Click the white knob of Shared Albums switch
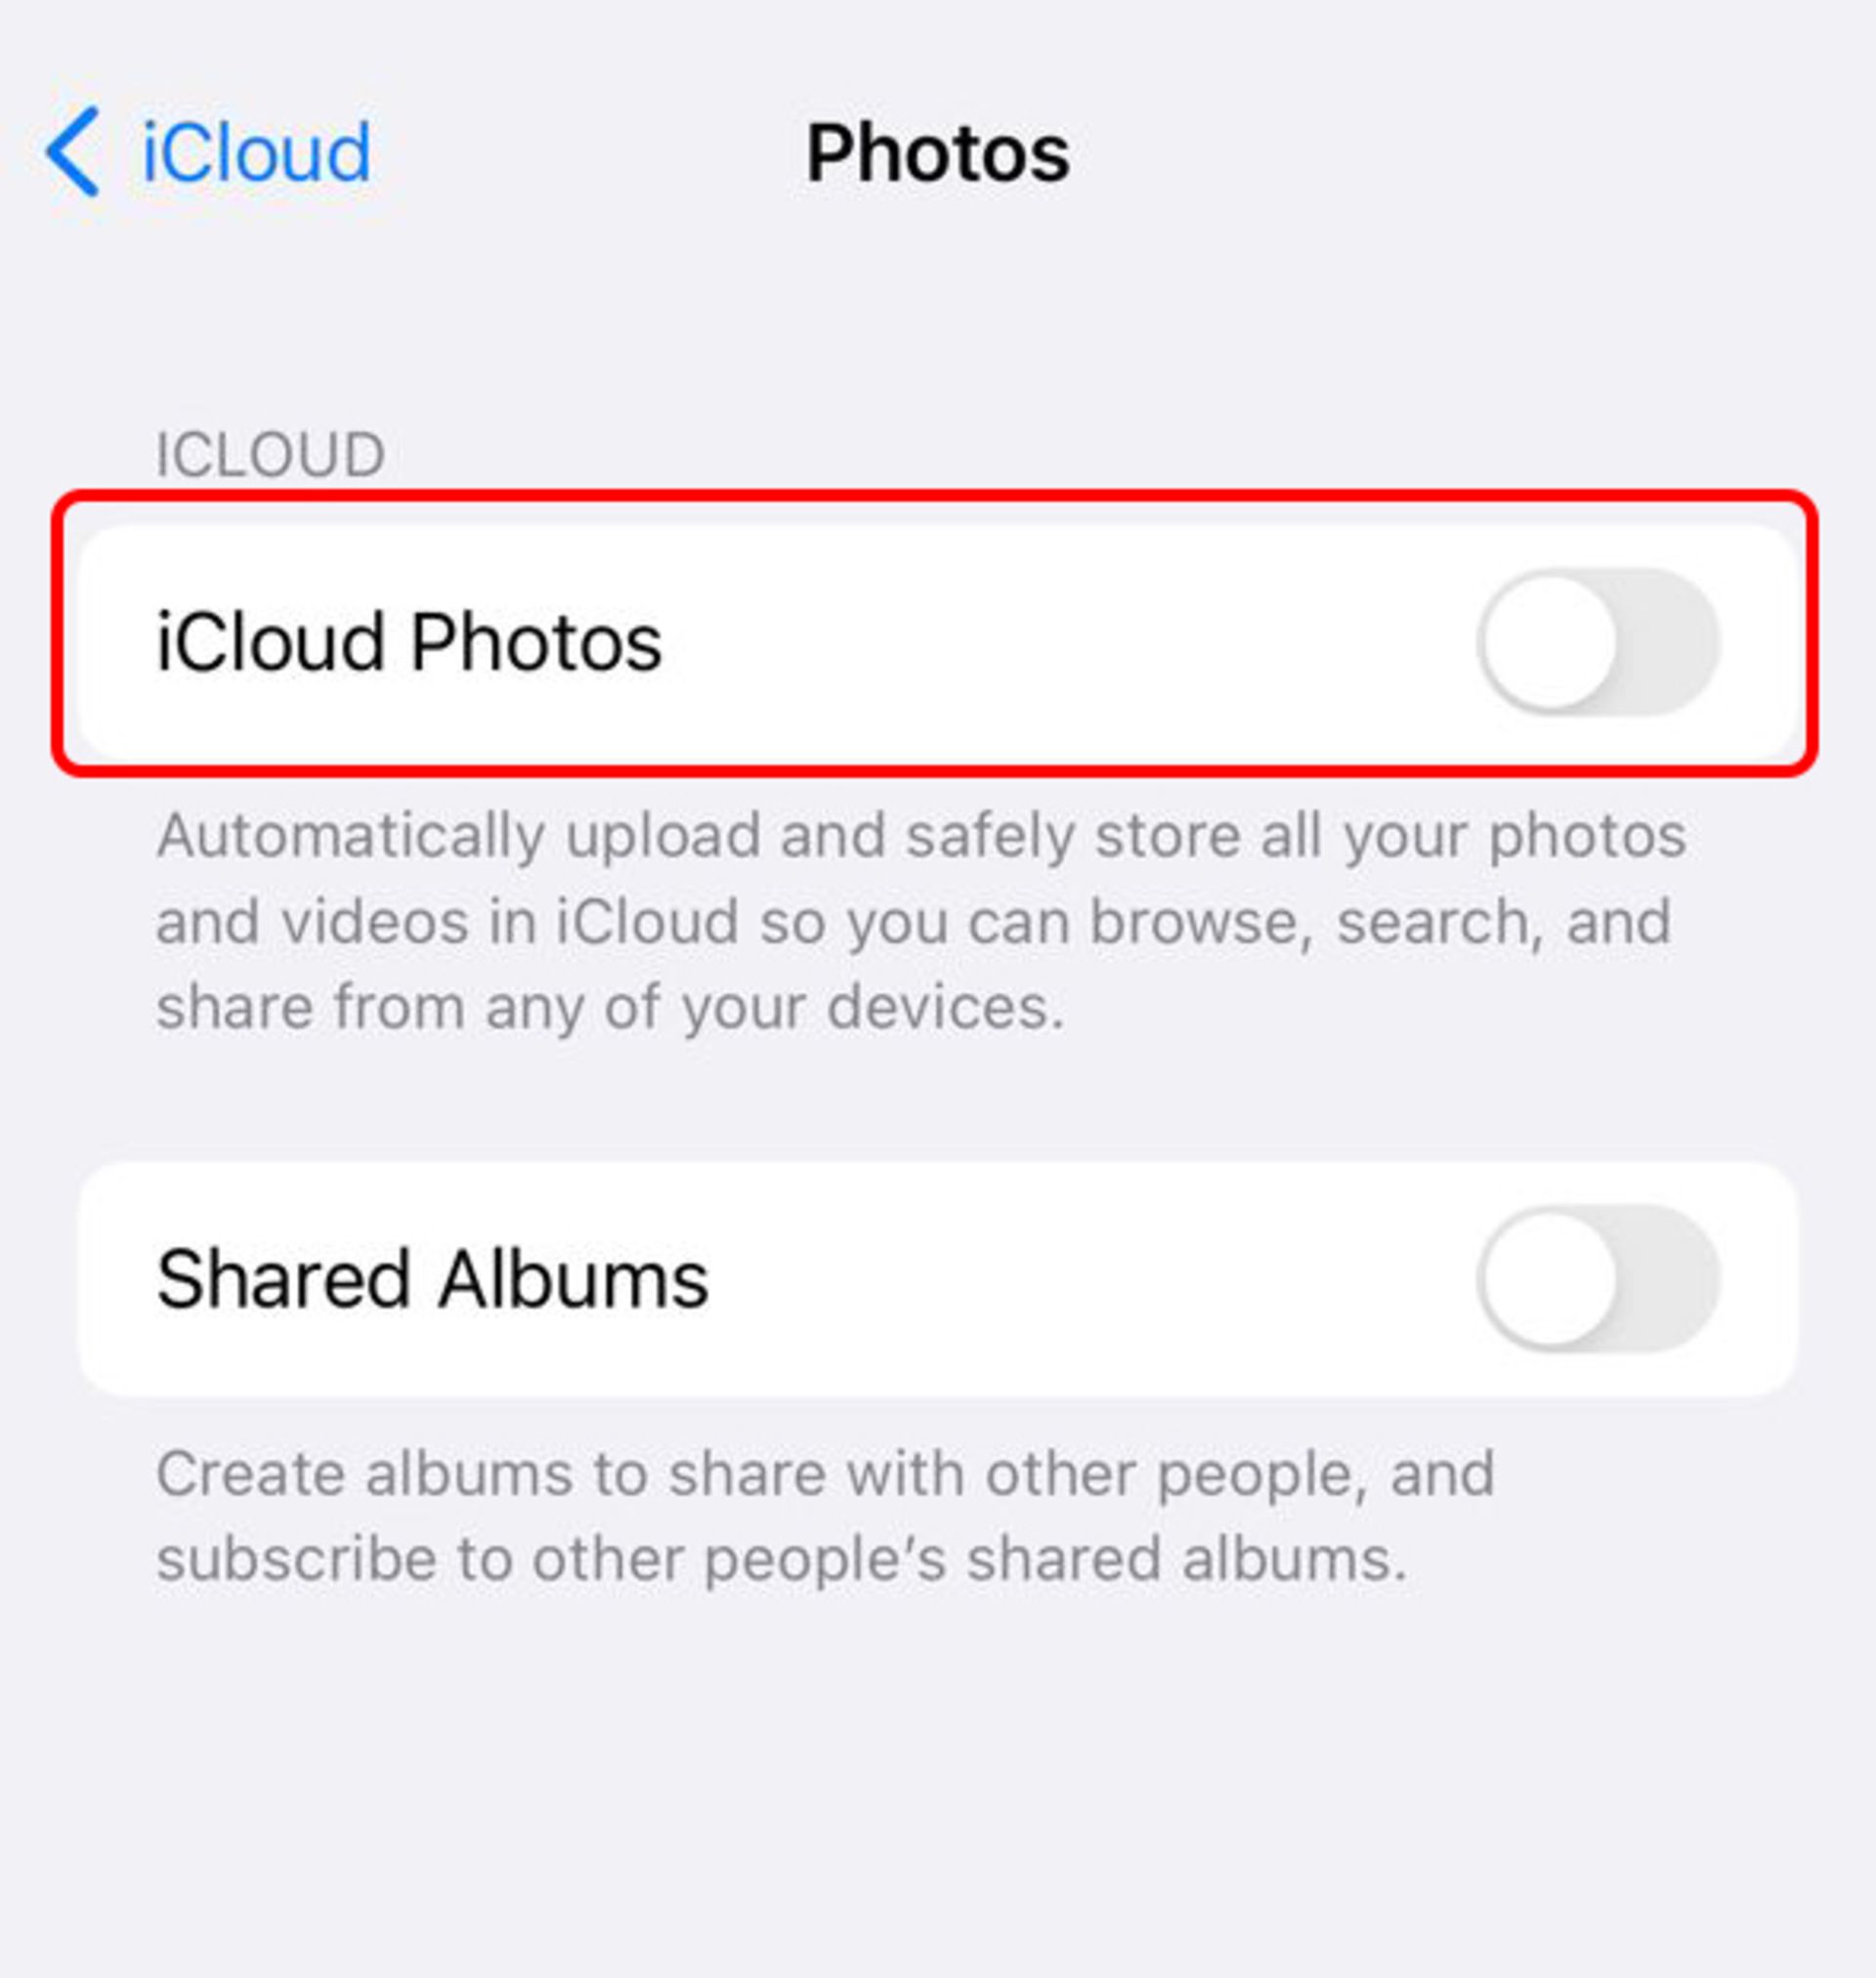1876x1978 pixels. point(1550,1279)
